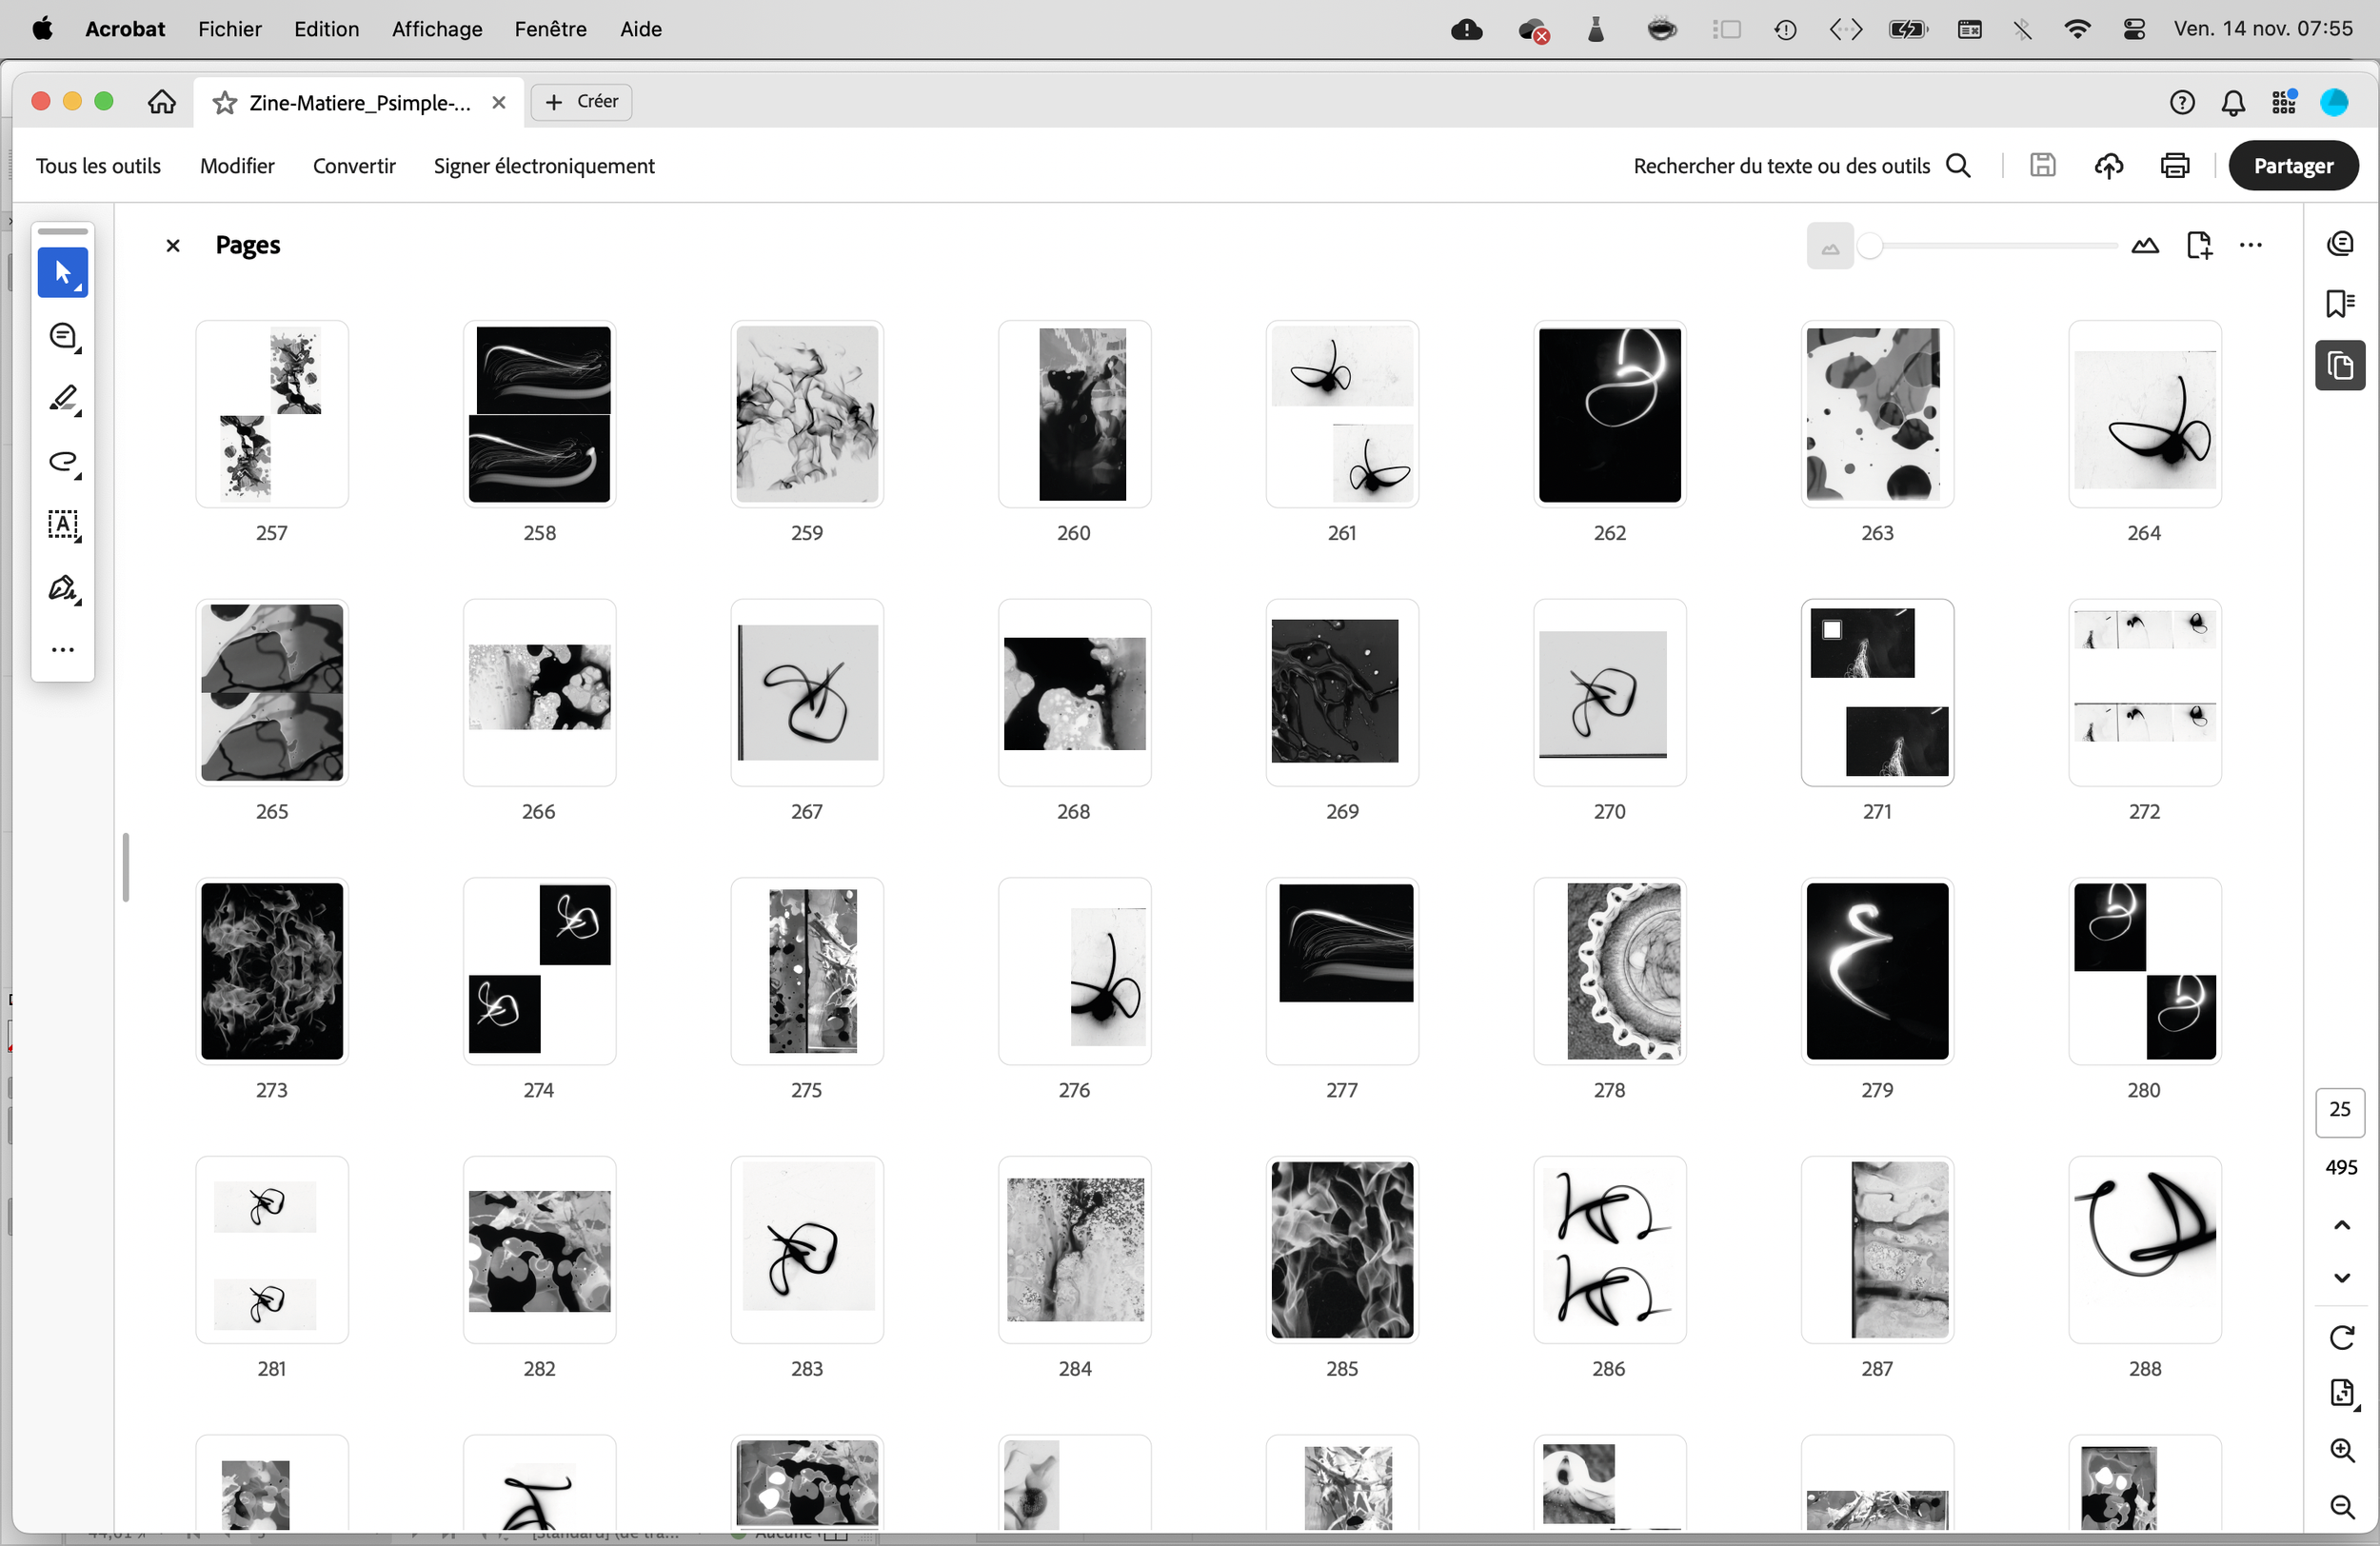This screenshot has width=2380, height=1546.
Task: Expand more tools in left toolbar
Action: 63,650
